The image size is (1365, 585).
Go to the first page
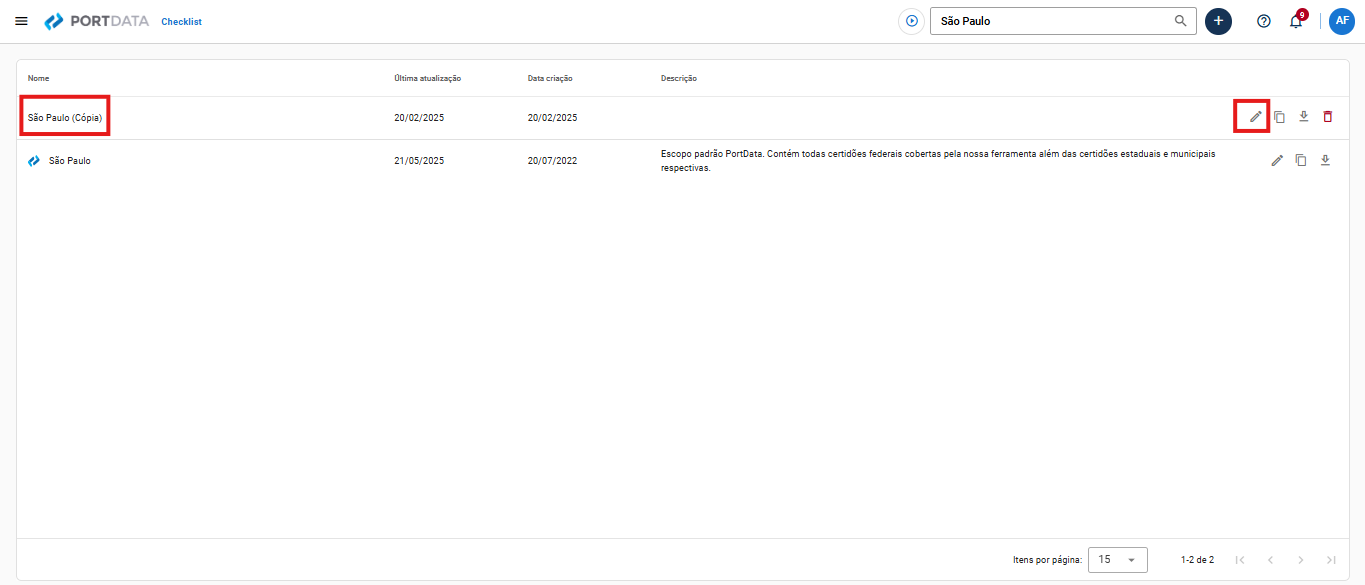(x=1240, y=560)
